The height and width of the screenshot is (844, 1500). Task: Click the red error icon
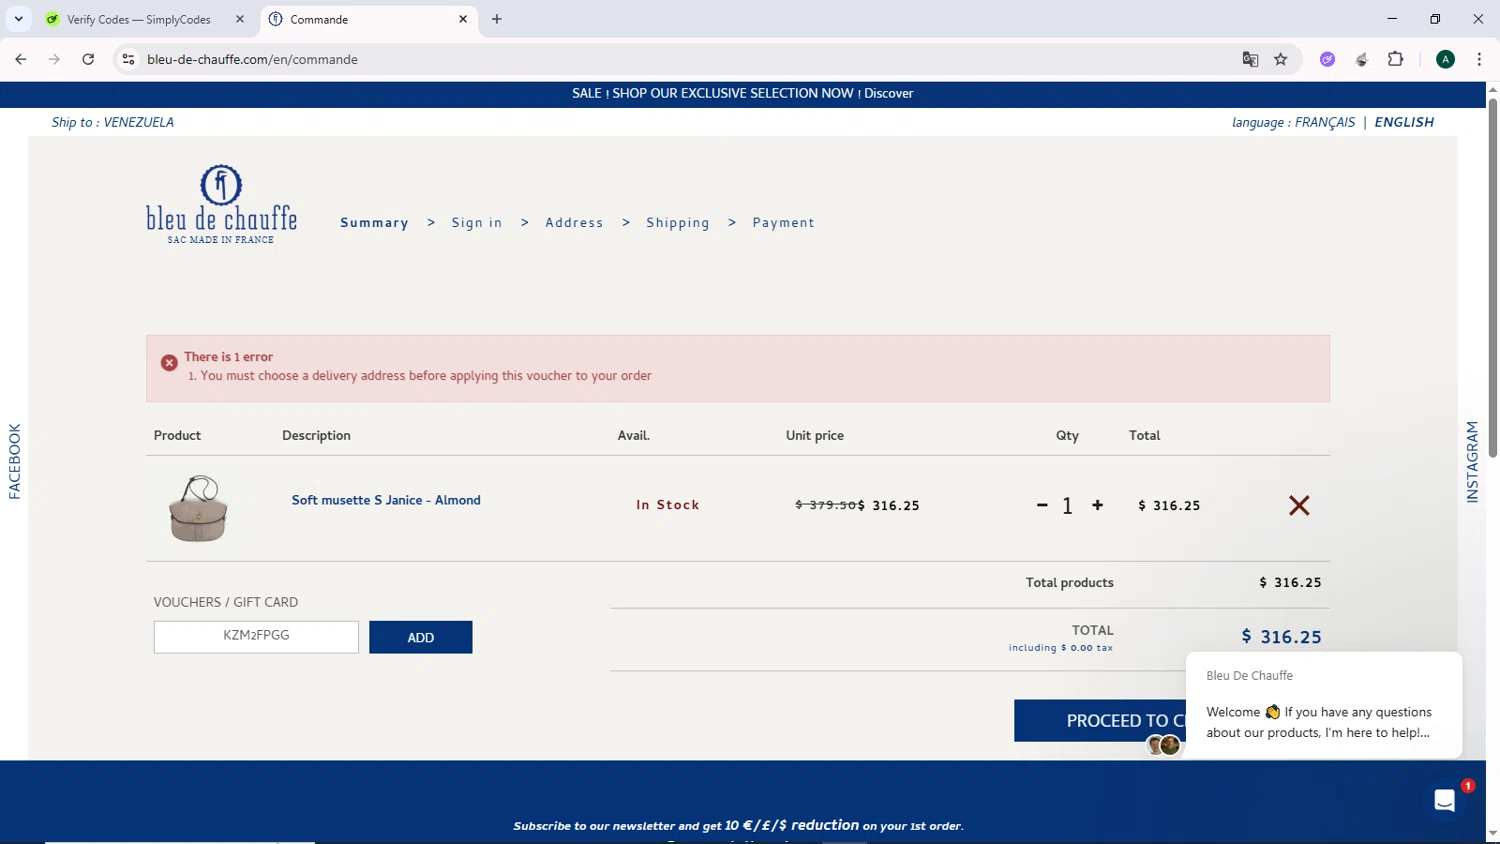[169, 363]
